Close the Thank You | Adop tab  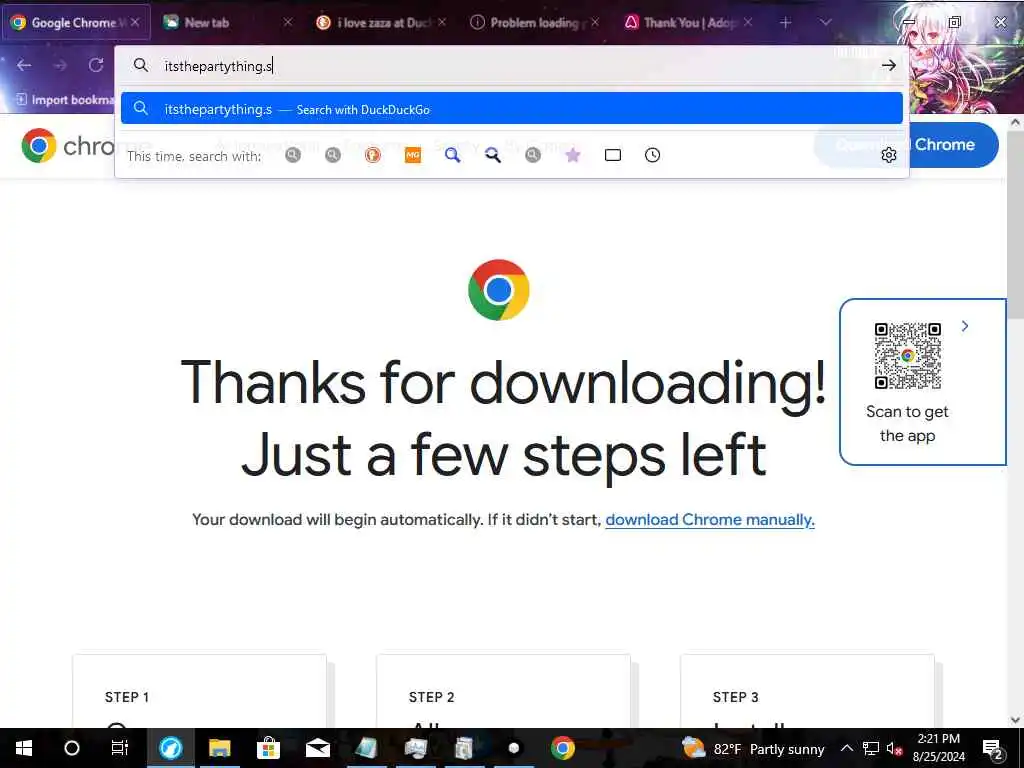tap(748, 22)
